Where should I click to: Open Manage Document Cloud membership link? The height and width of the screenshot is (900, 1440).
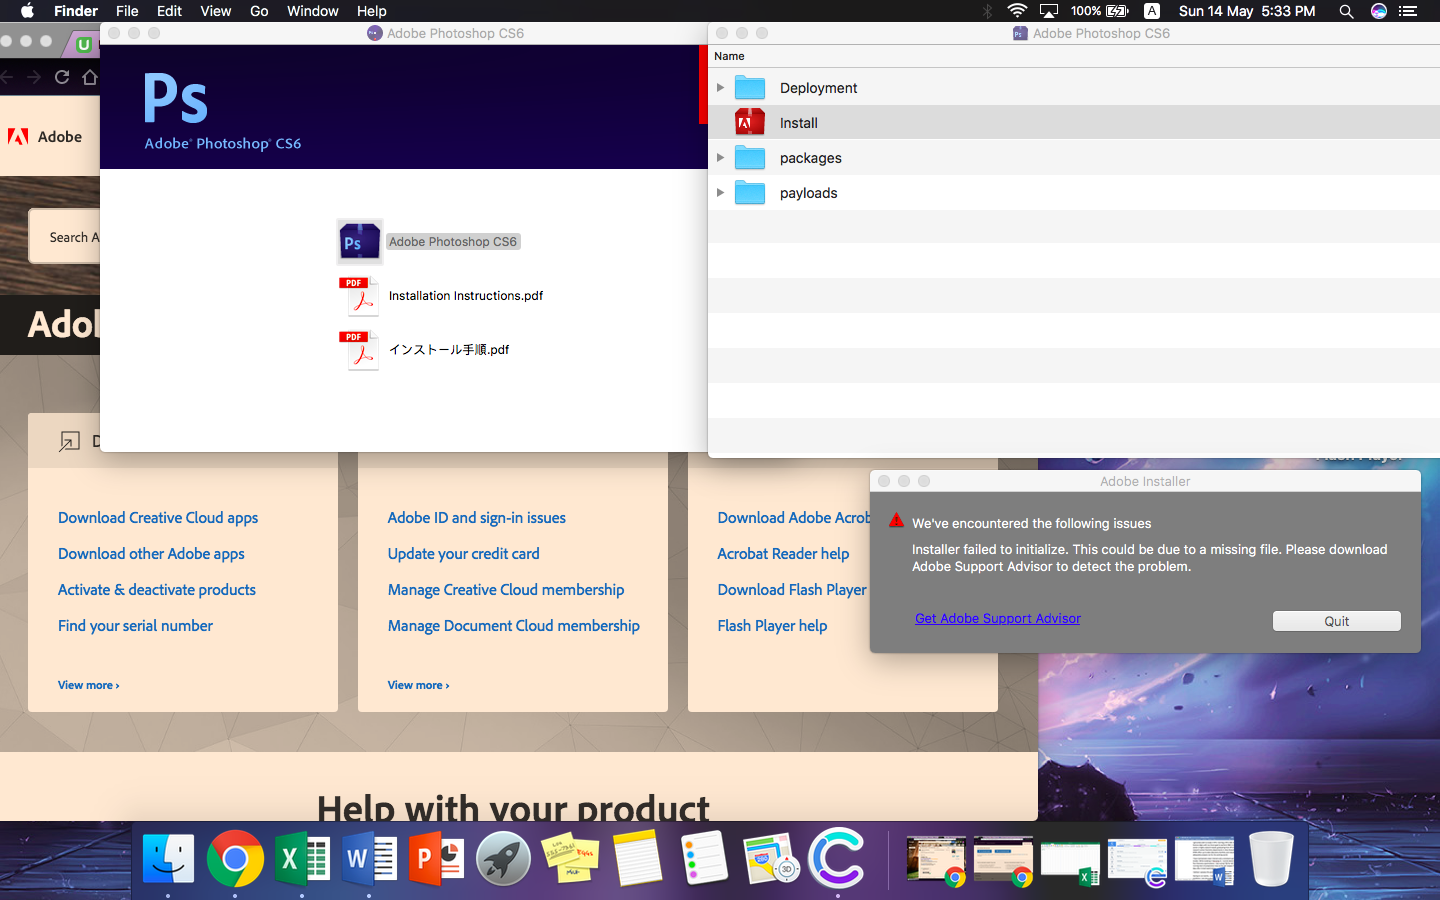[514, 626]
